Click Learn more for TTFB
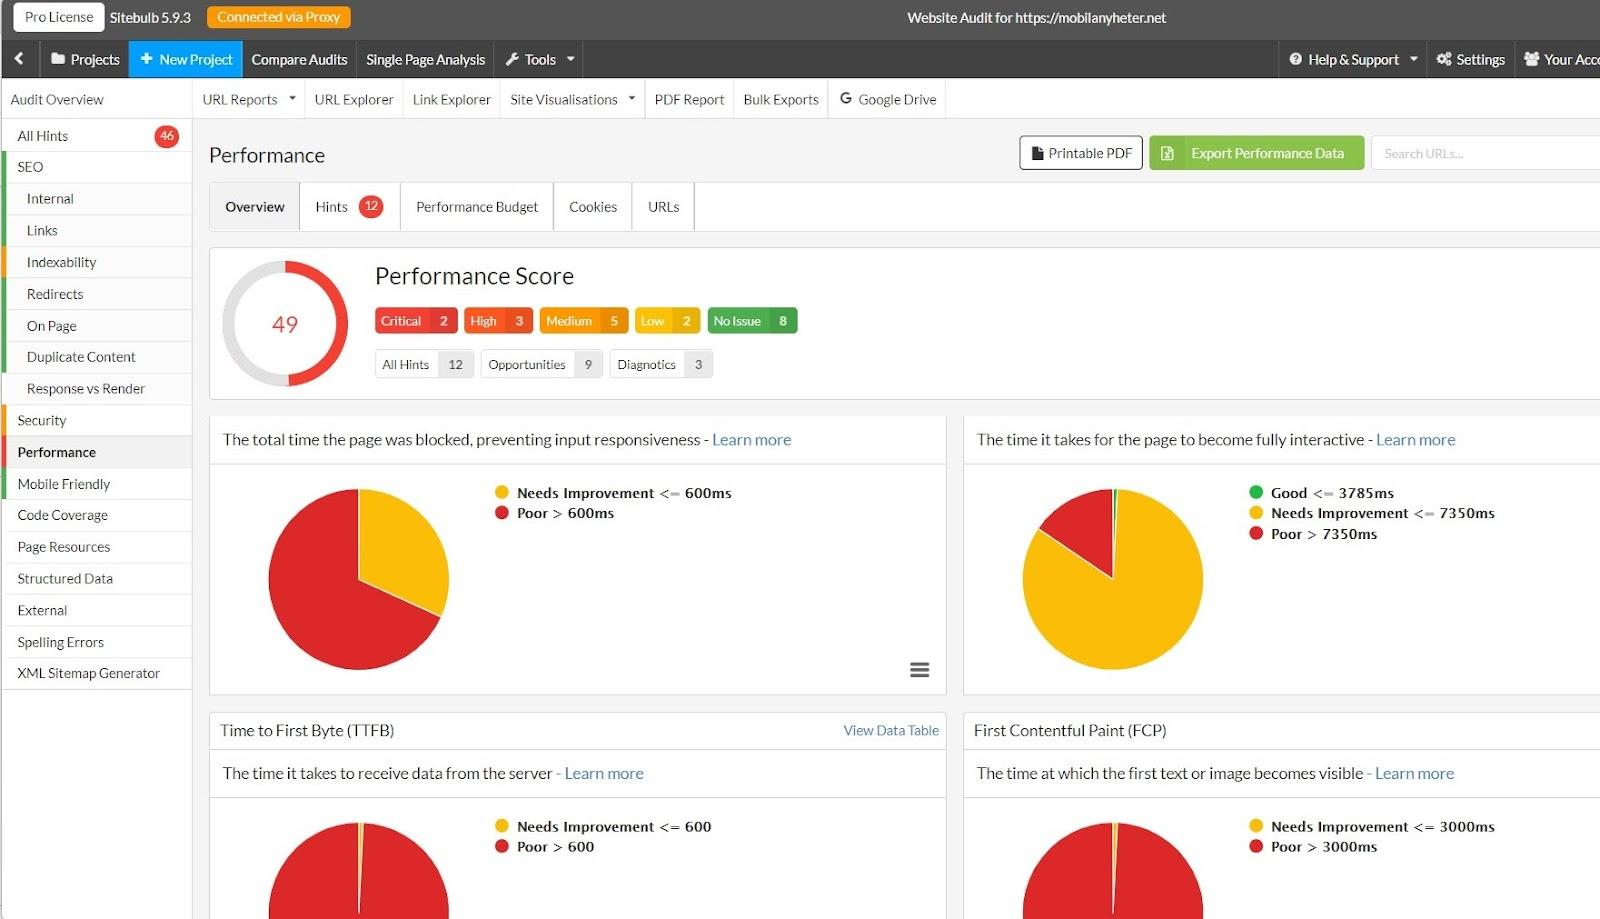Viewport: 1600px width, 919px height. pyautogui.click(x=604, y=773)
